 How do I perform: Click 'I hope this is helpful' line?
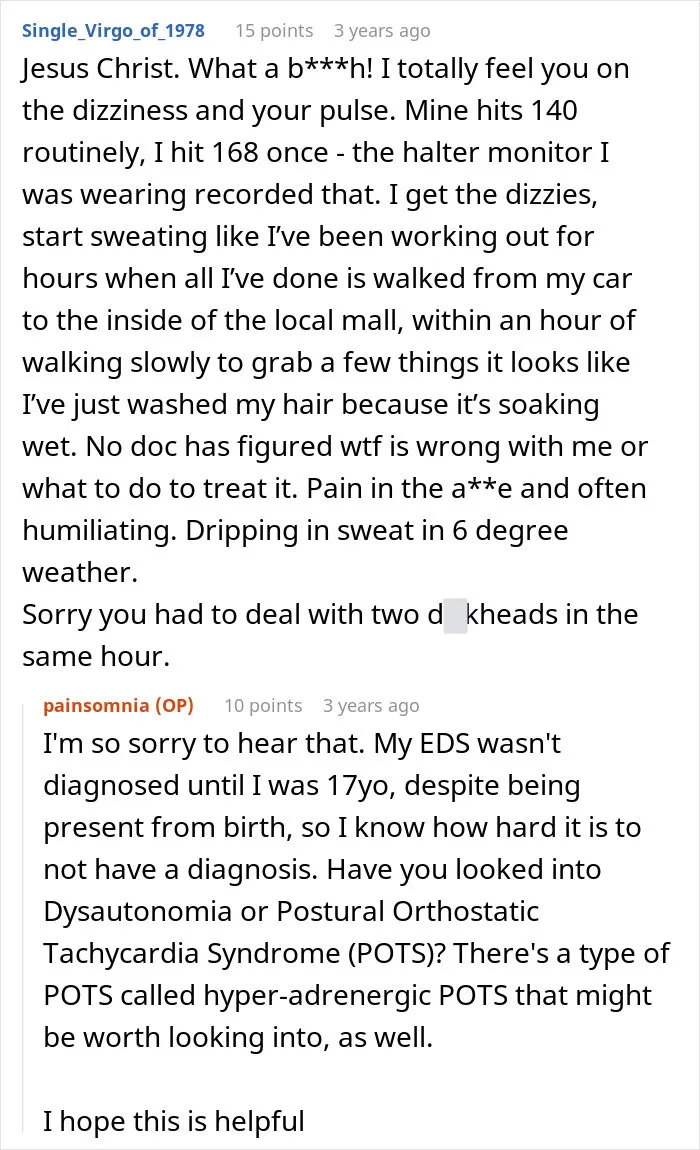(x=173, y=1121)
